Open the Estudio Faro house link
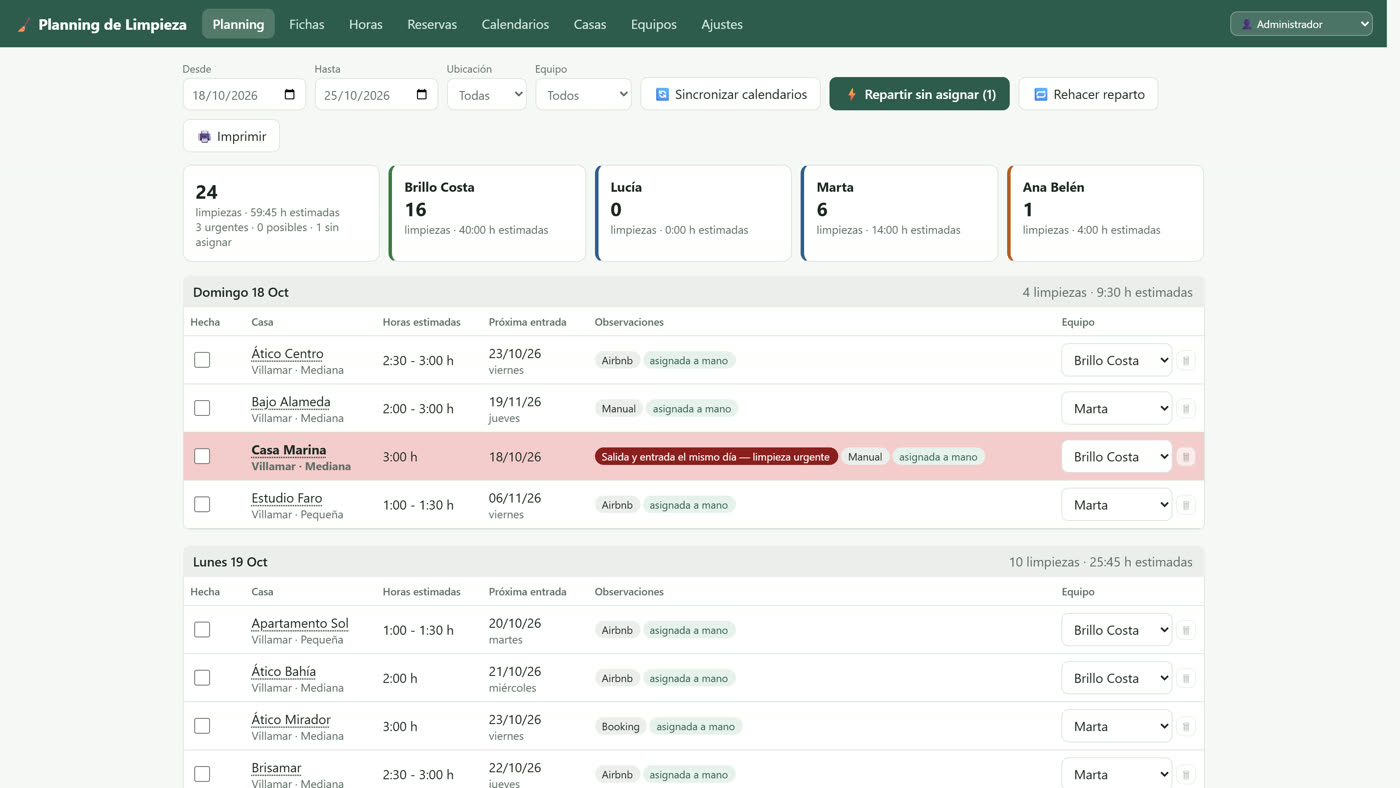Image resolution: width=1400 pixels, height=788 pixels. click(286, 498)
